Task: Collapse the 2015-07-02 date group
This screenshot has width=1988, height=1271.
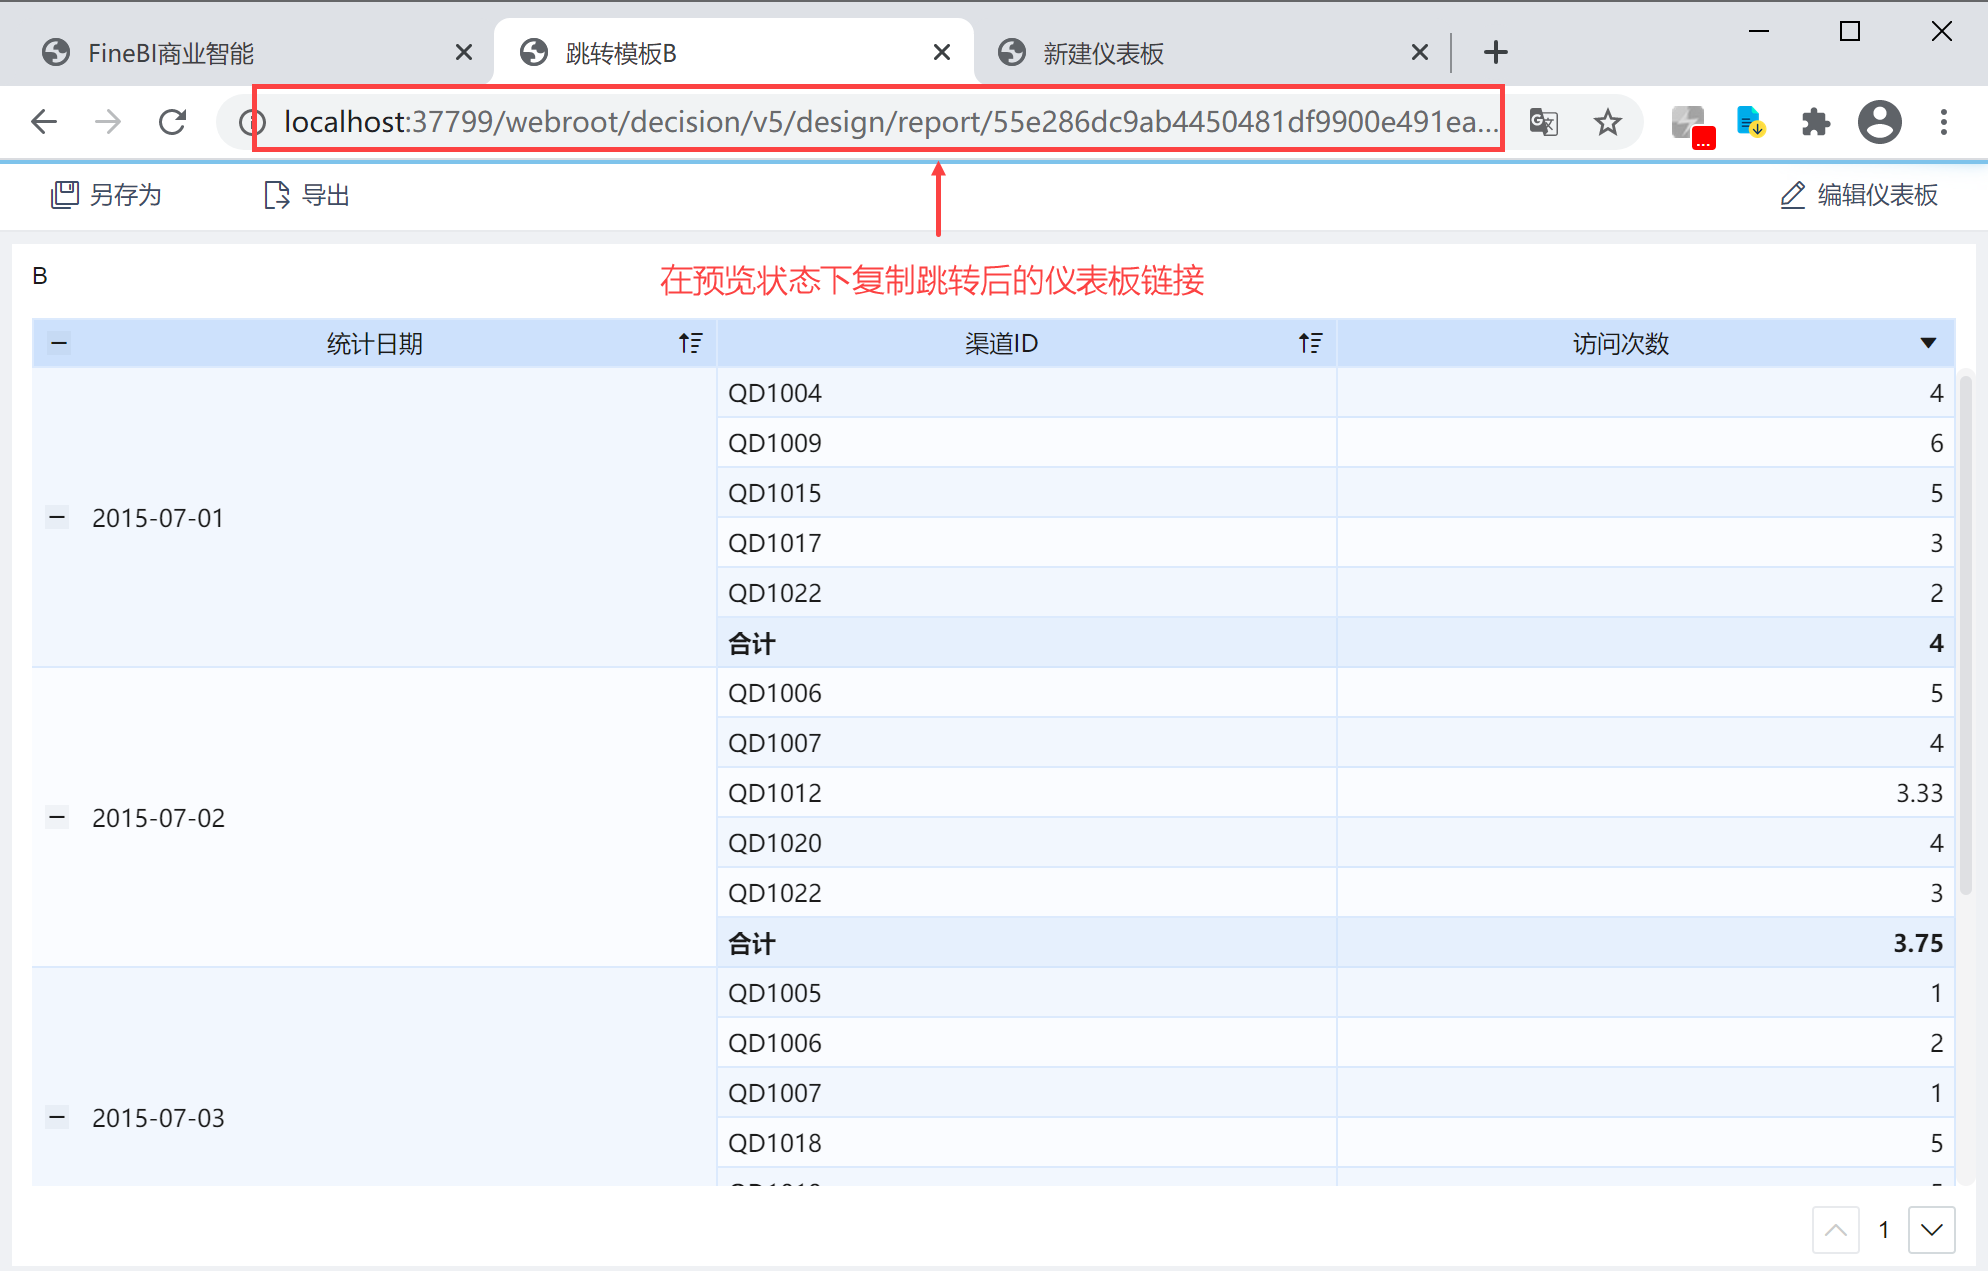Action: pos(57,818)
